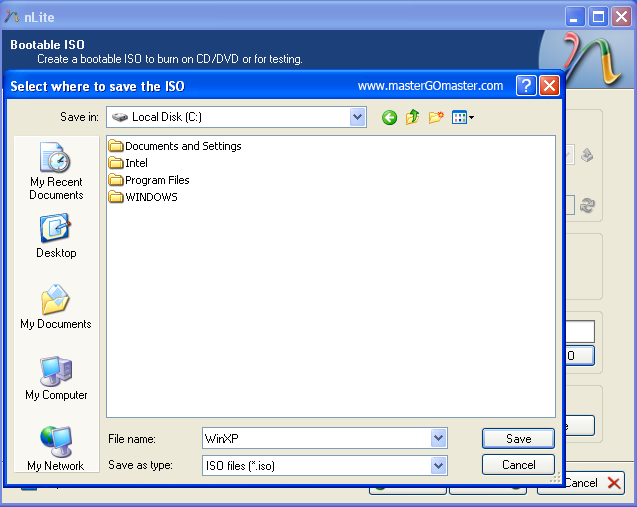Open the Views menu icon
The image size is (637, 507).
(x=463, y=118)
